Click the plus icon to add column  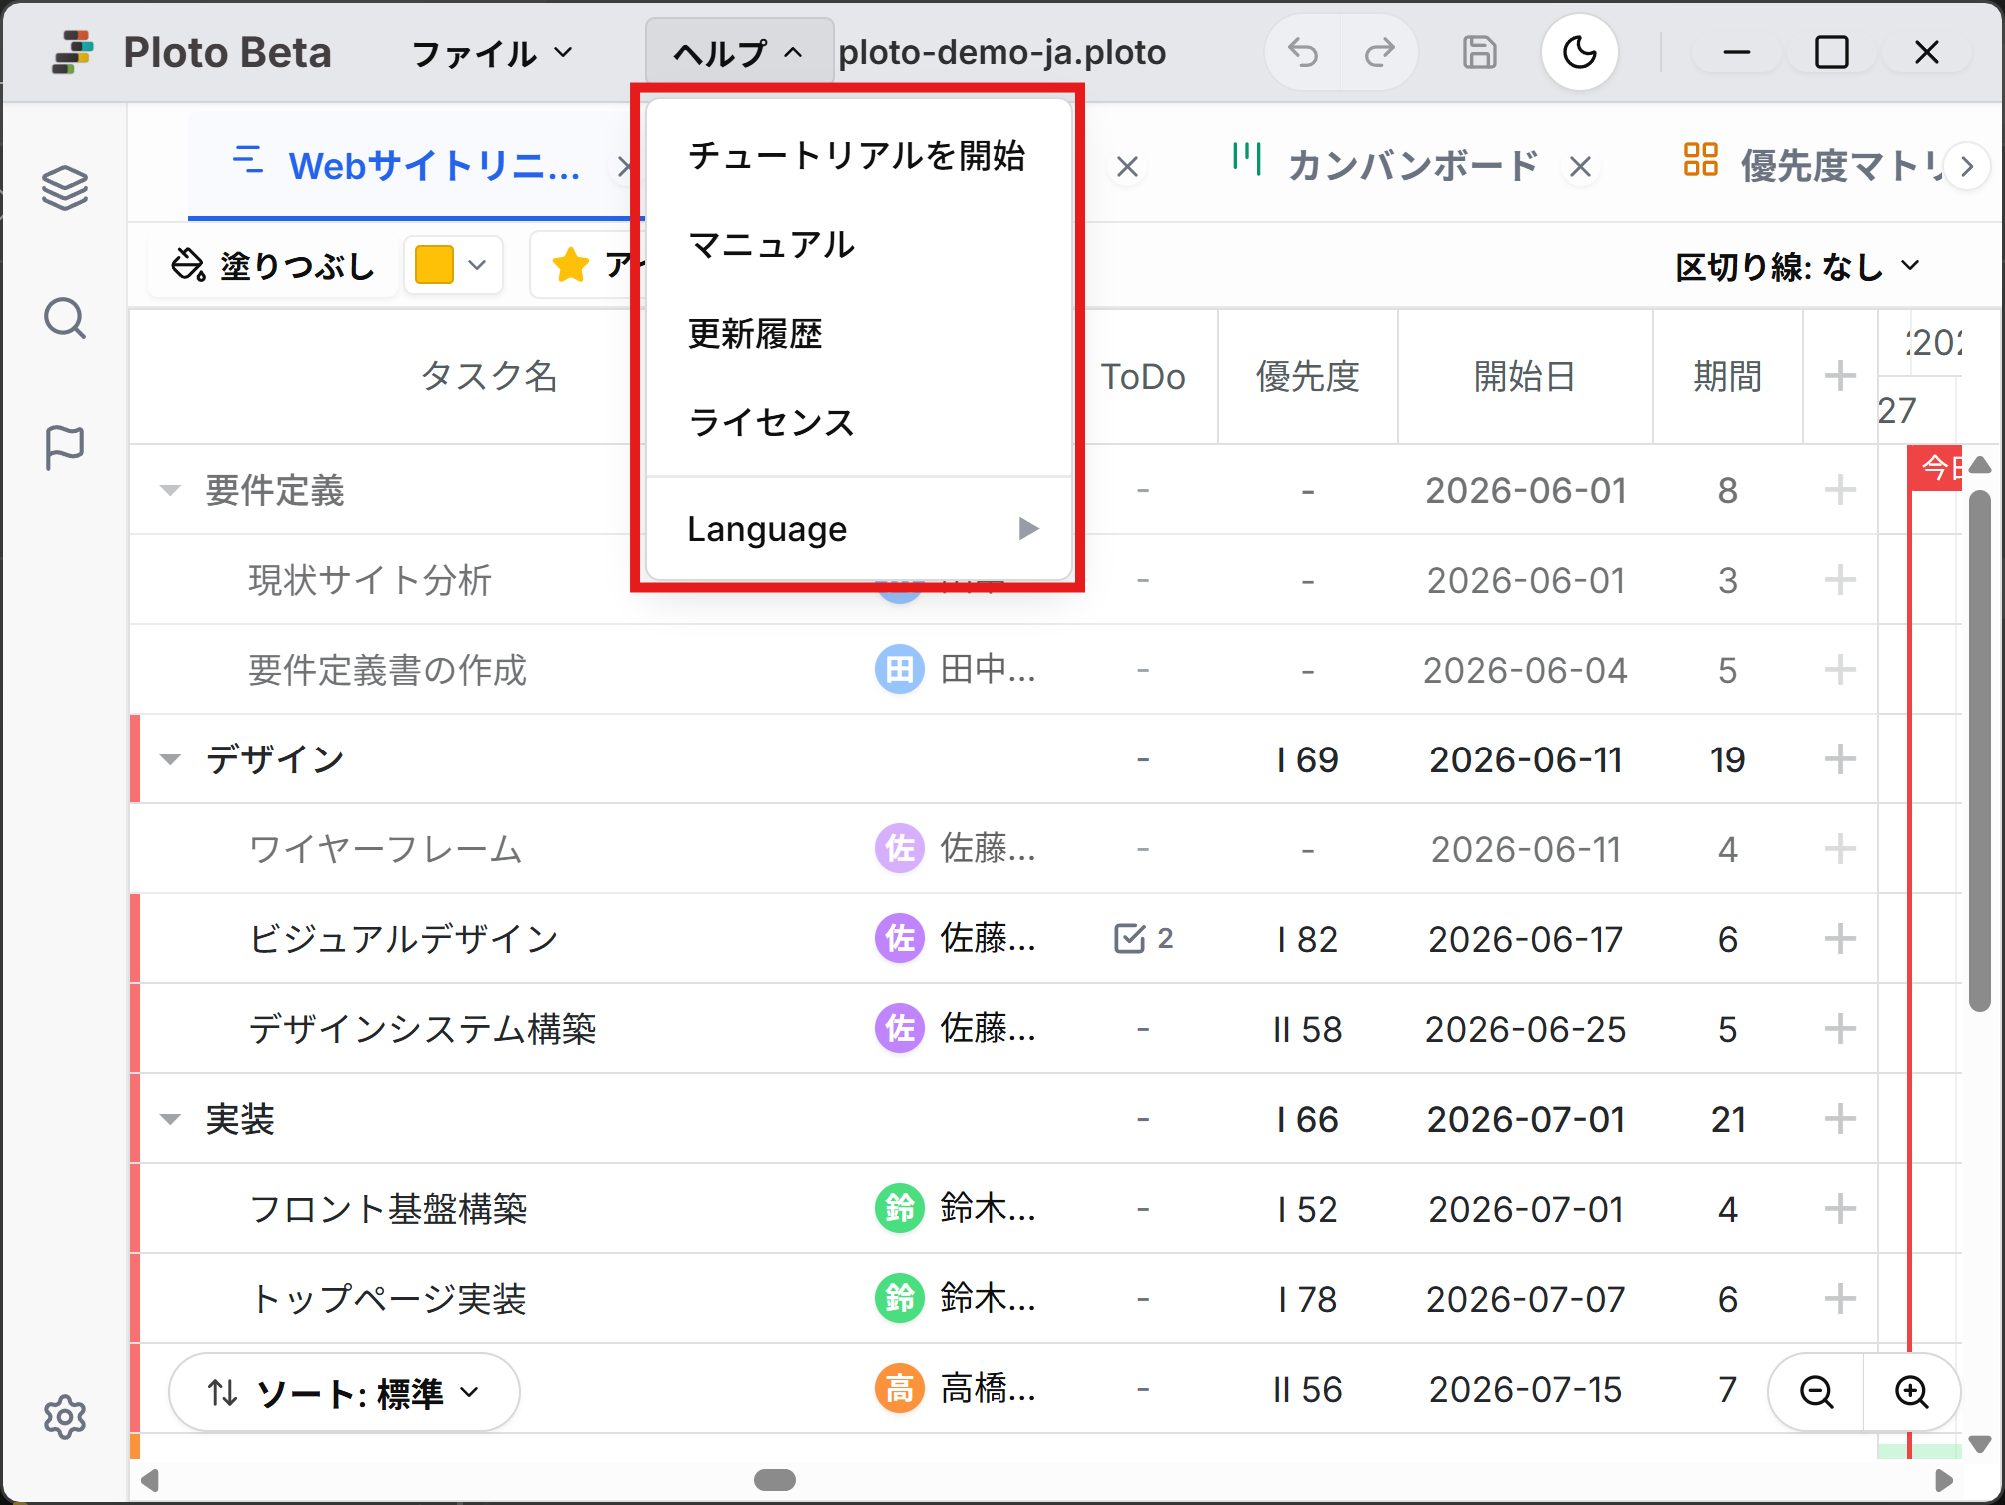point(1839,376)
